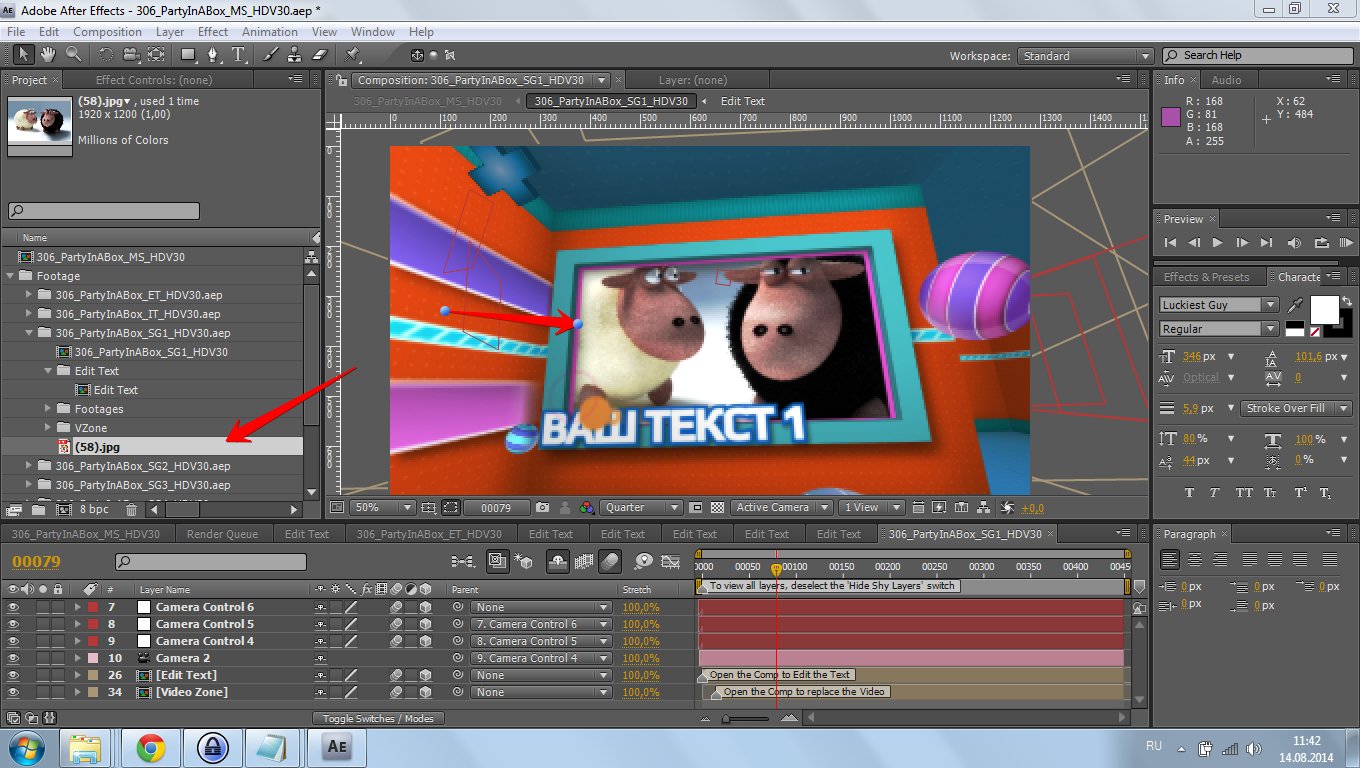
Task: Open the Composition menu
Action: coord(107,32)
